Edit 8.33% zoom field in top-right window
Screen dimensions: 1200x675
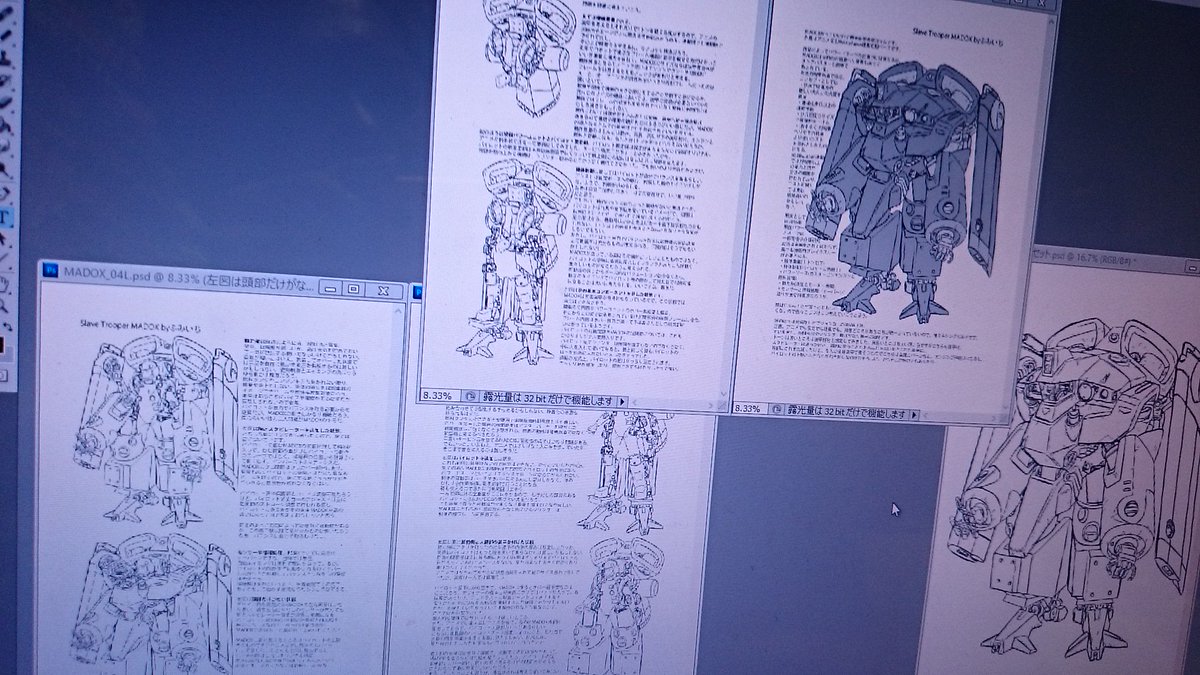tap(750, 409)
